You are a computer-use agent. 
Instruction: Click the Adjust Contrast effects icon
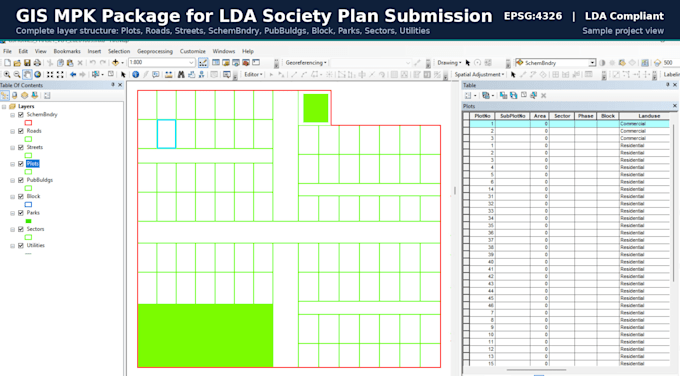(x=602, y=63)
